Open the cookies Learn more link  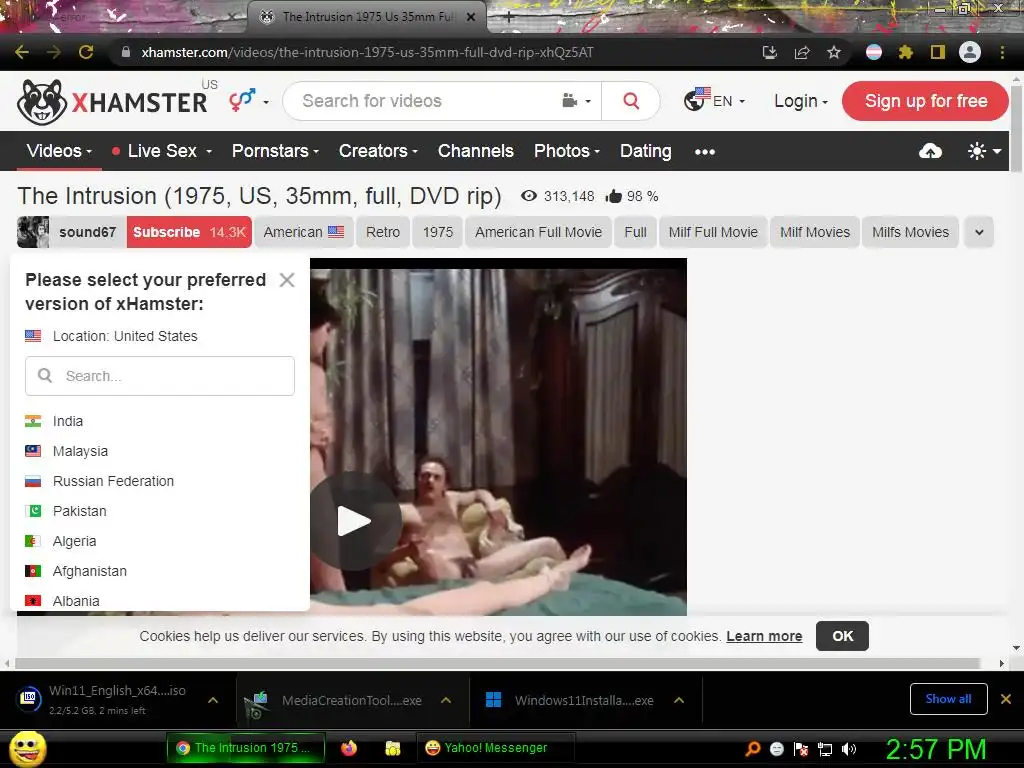click(764, 636)
